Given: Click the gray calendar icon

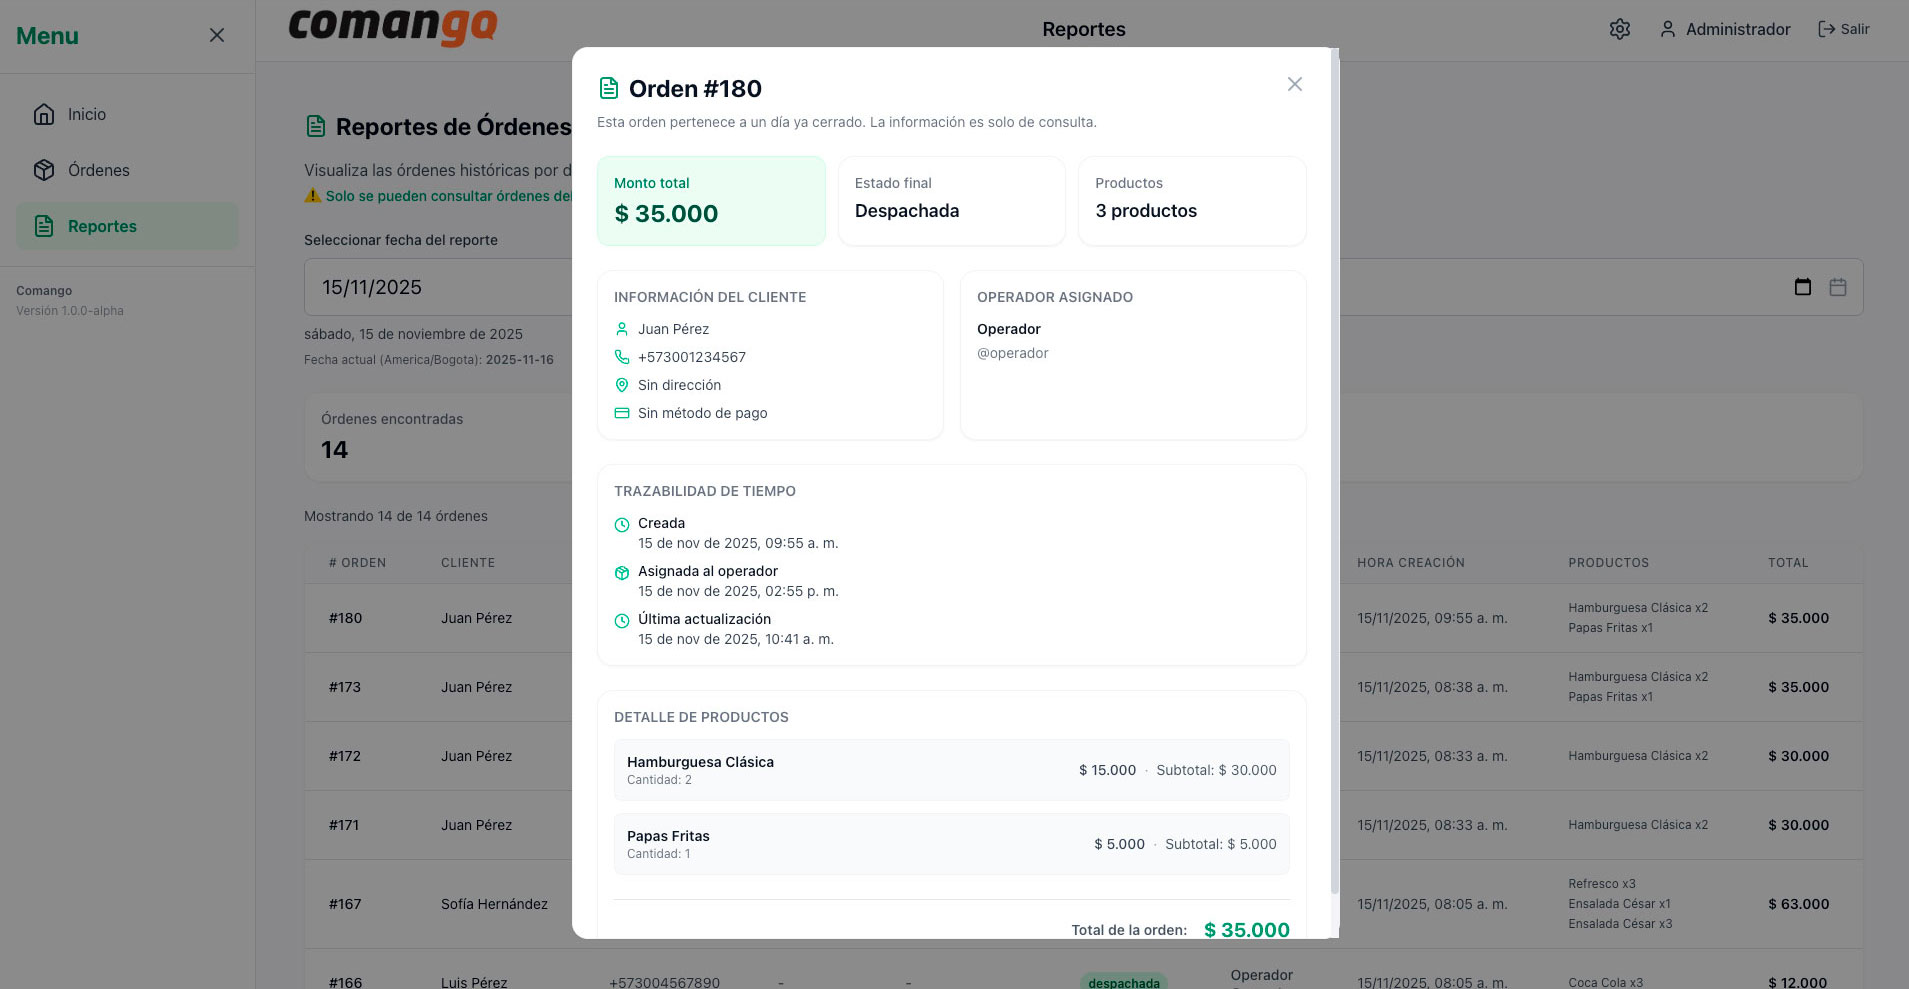Looking at the screenshot, I should point(1837,287).
